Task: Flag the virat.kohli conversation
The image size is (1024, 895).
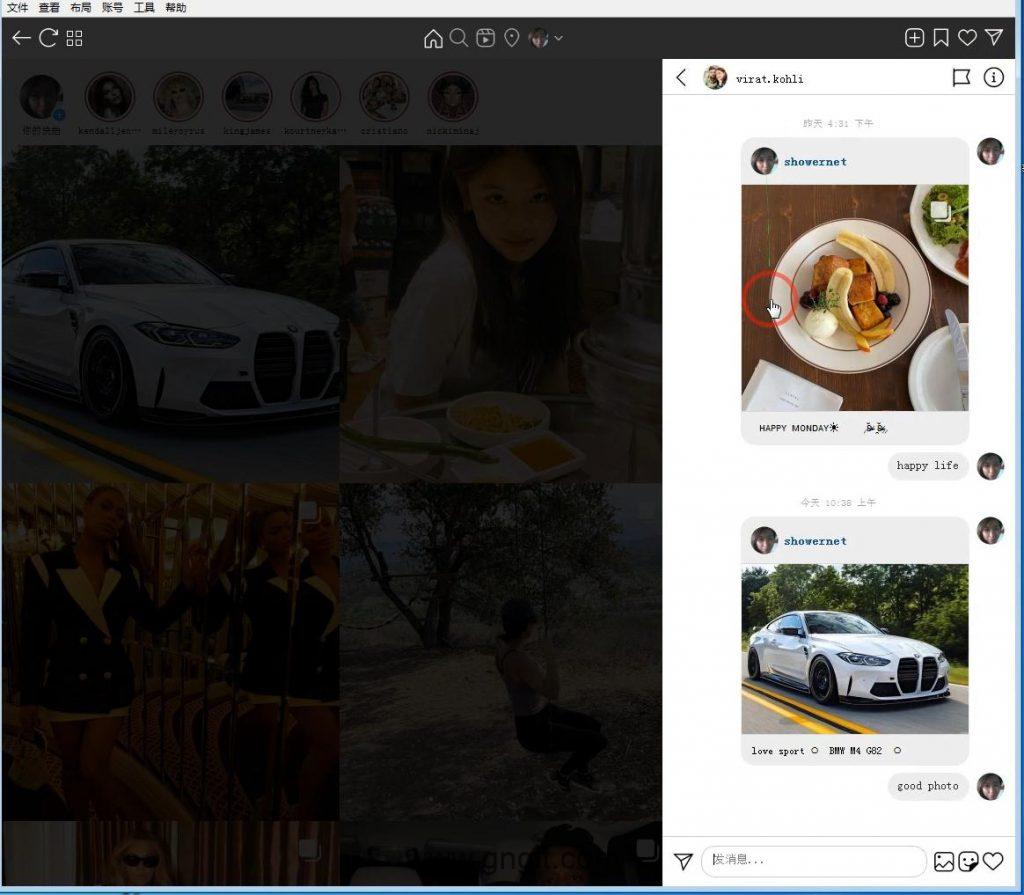Action: [961, 77]
